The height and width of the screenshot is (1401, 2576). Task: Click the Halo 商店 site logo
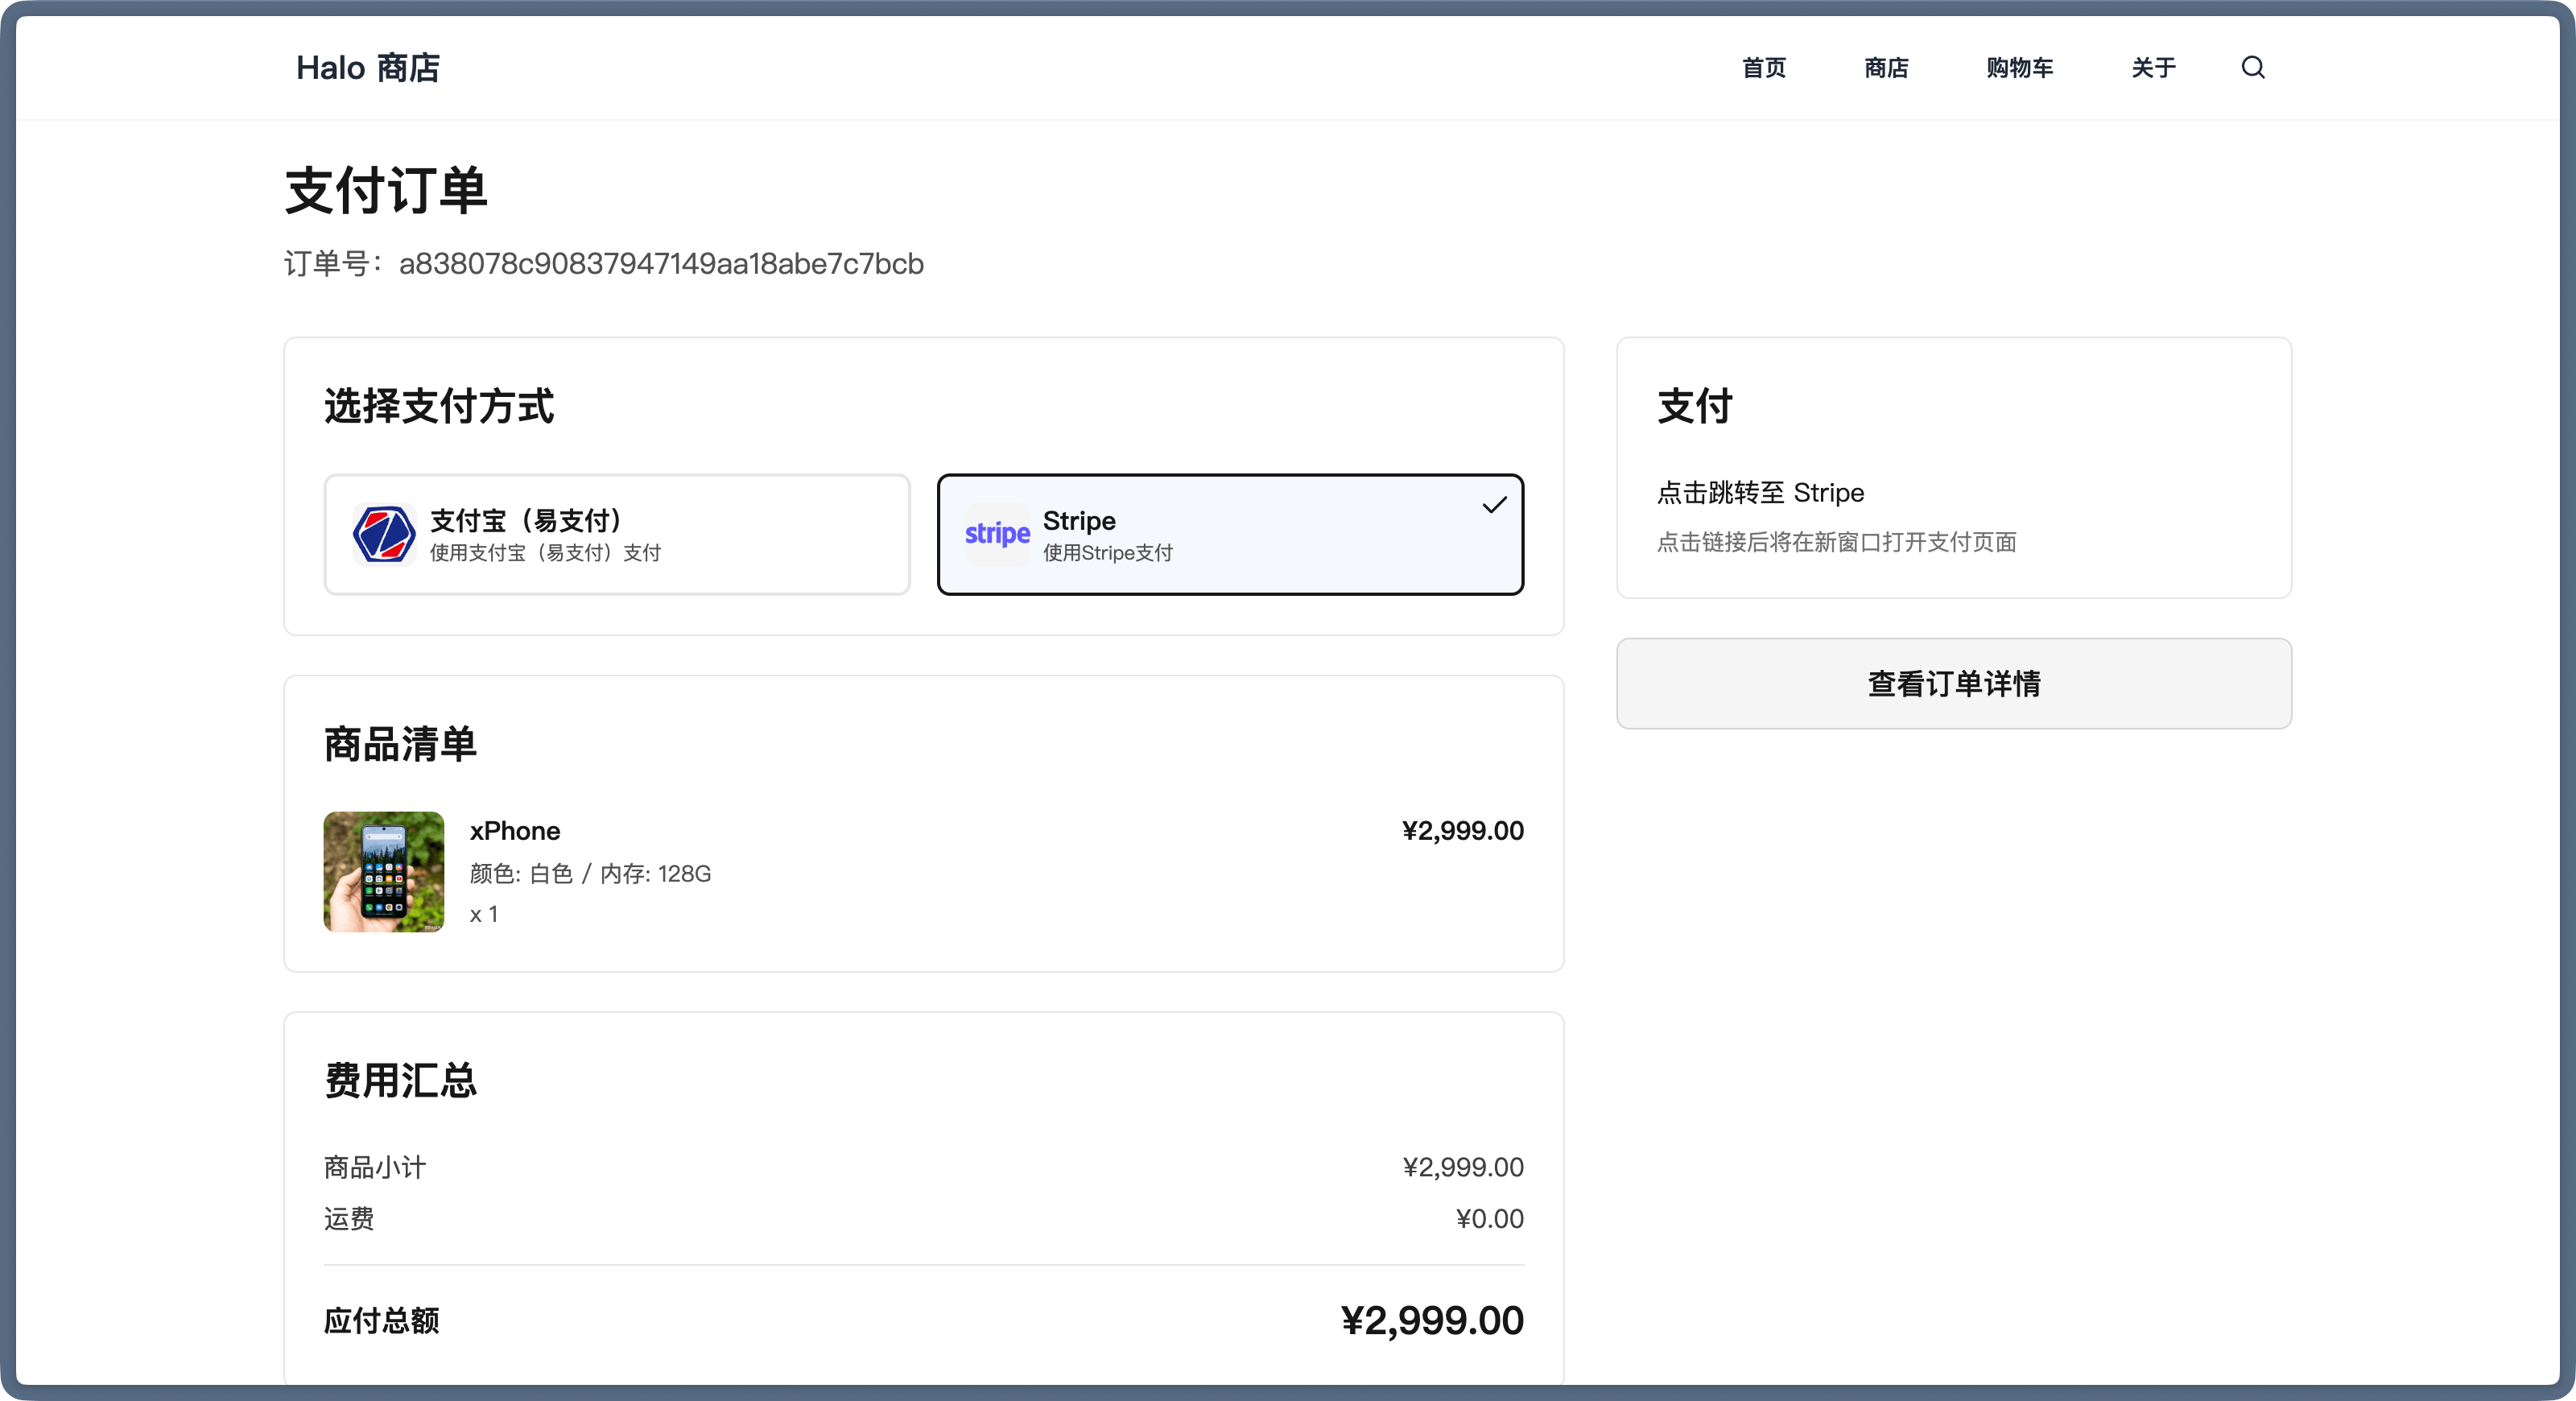tap(367, 67)
